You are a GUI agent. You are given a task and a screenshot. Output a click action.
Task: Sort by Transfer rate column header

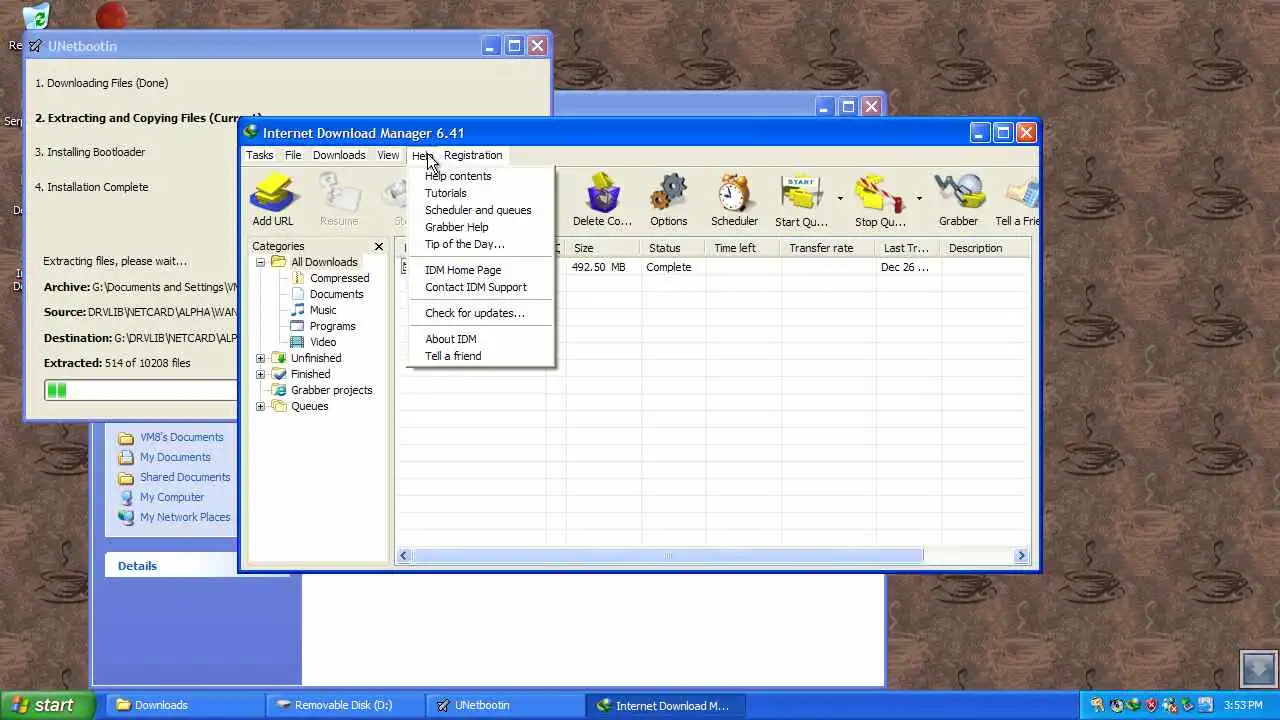coord(828,248)
